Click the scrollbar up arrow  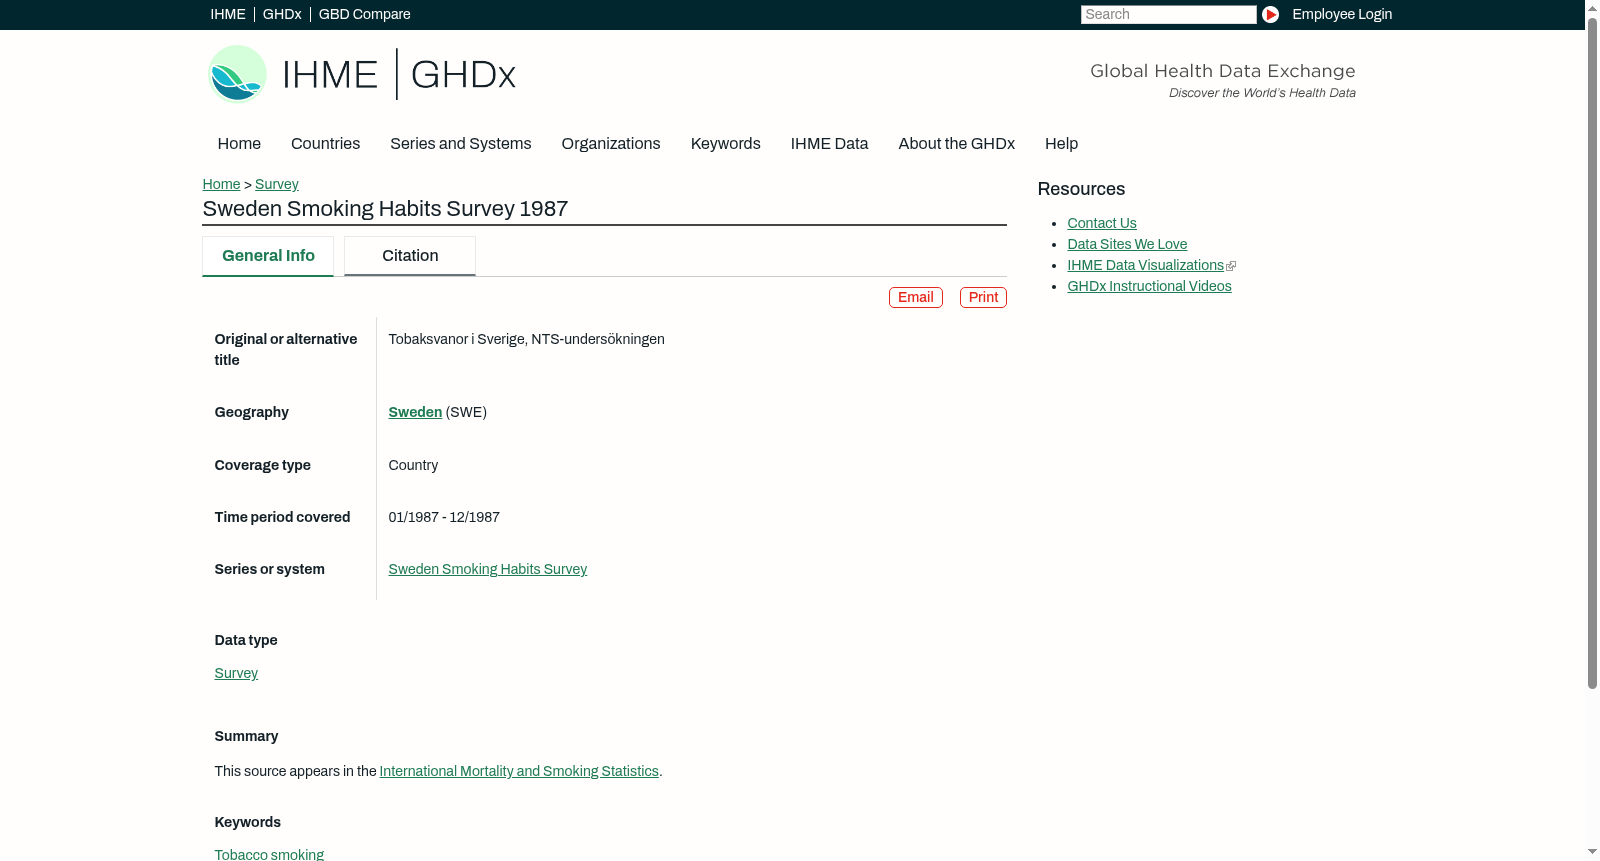click(x=1592, y=7)
